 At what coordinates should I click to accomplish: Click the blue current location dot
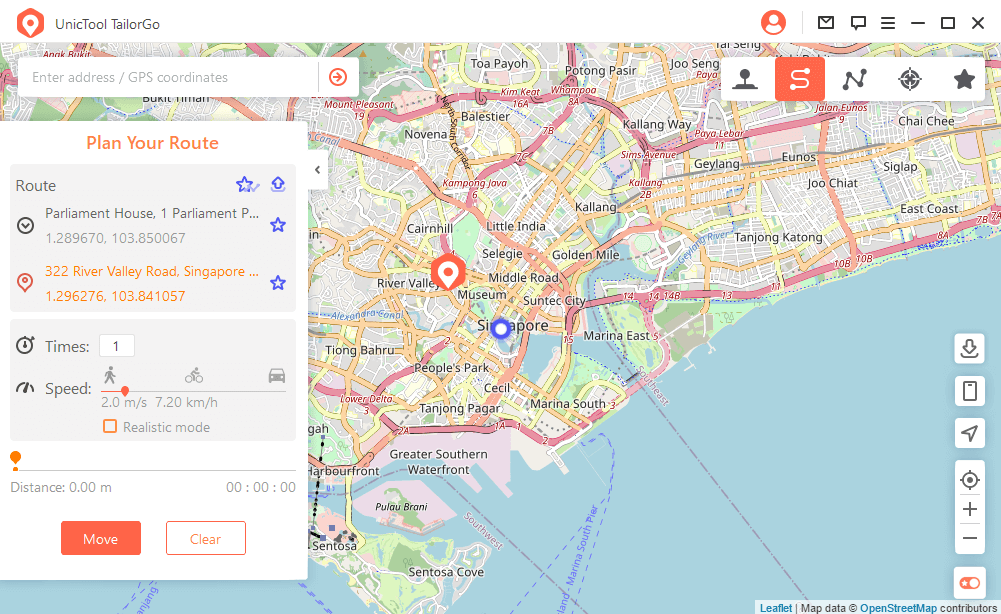click(x=501, y=329)
